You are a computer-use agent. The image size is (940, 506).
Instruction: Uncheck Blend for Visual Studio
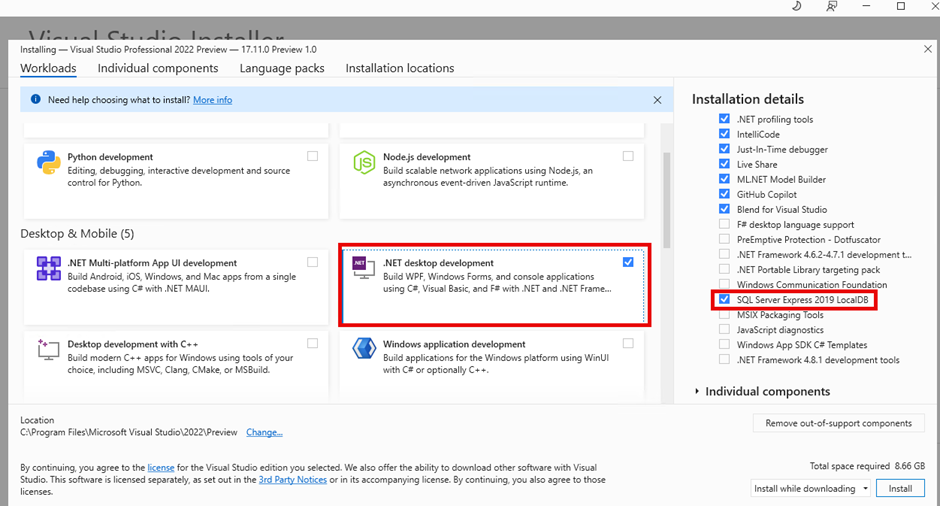tap(724, 209)
